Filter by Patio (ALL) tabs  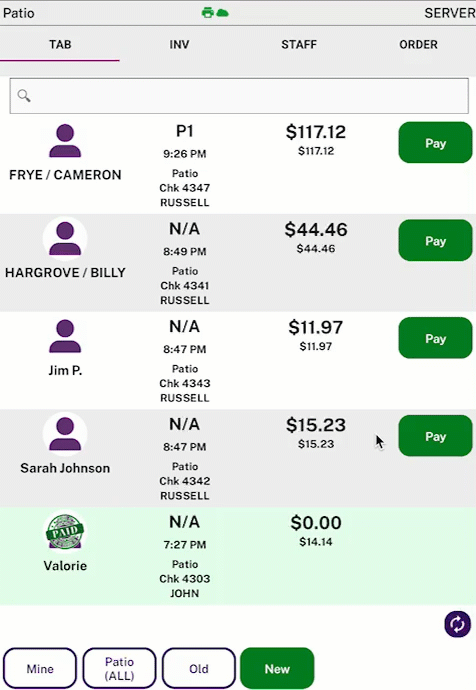(120, 668)
